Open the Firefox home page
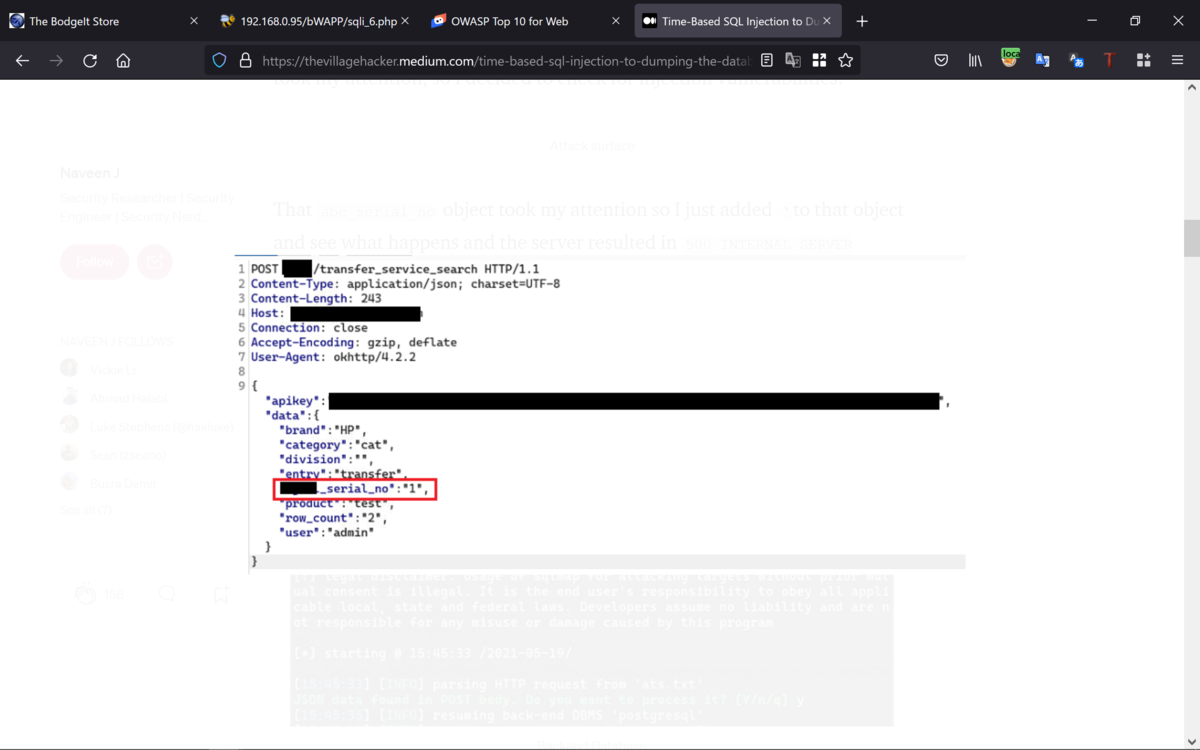 pyautogui.click(x=123, y=61)
